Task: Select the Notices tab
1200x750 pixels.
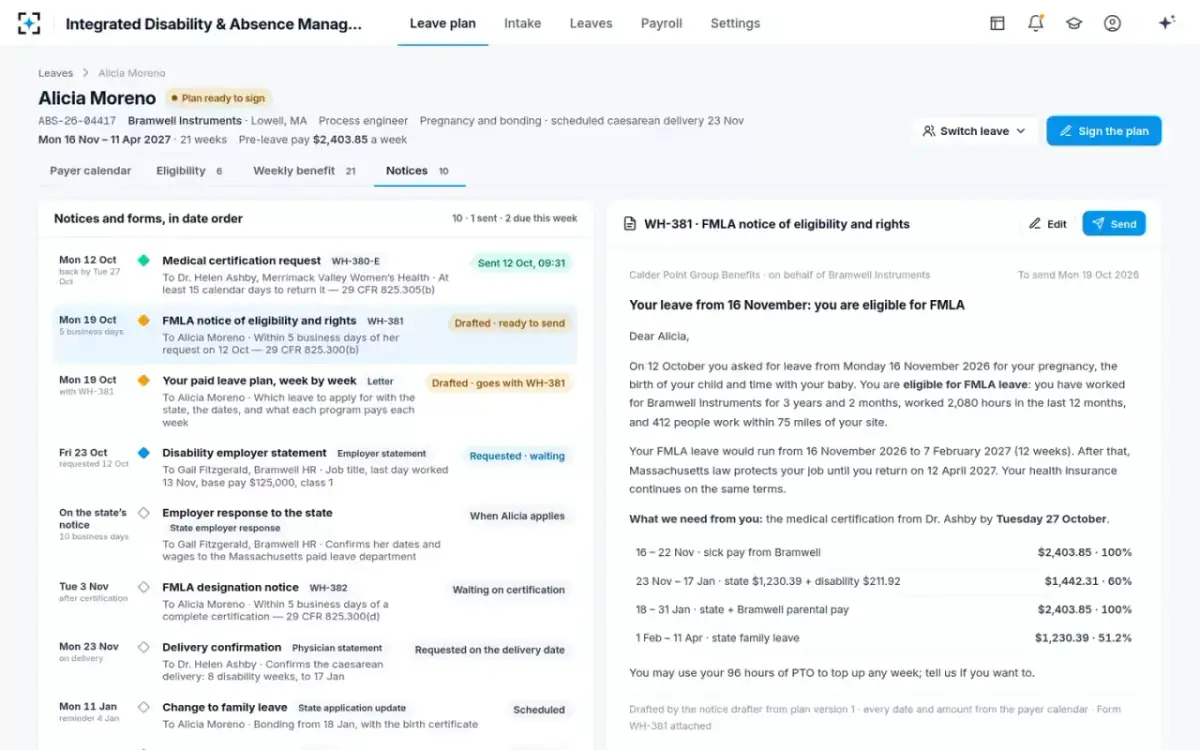Action: pos(418,171)
